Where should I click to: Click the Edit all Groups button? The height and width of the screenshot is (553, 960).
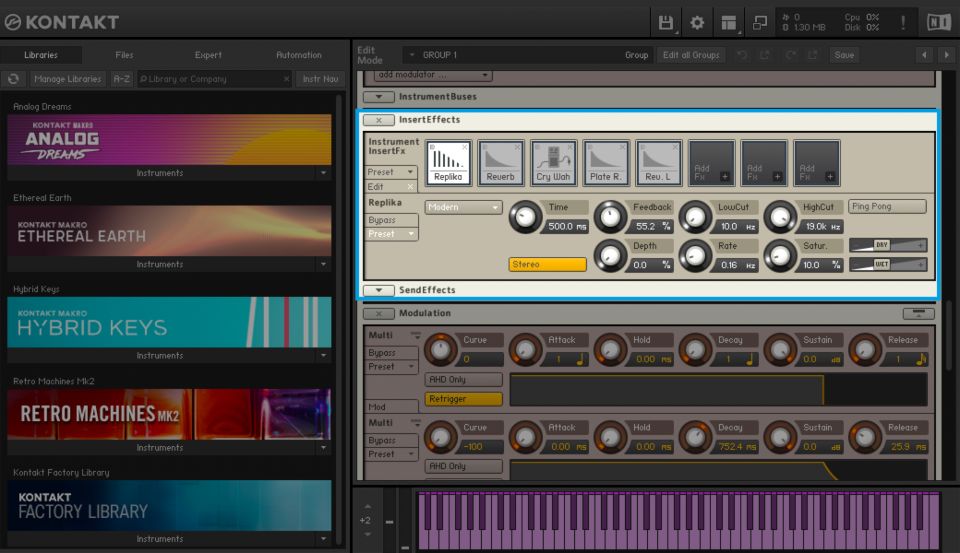691,55
